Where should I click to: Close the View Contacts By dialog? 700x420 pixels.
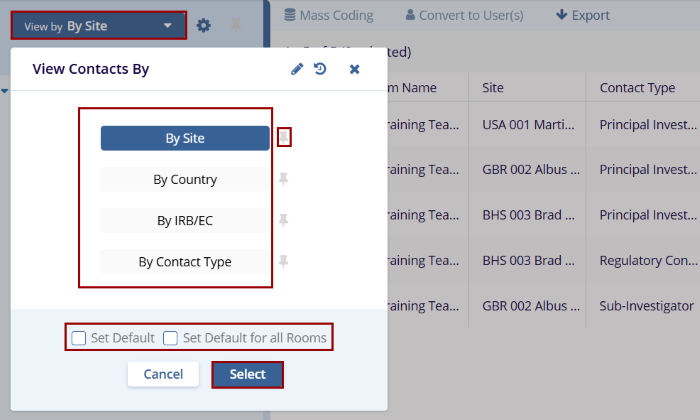pos(354,69)
